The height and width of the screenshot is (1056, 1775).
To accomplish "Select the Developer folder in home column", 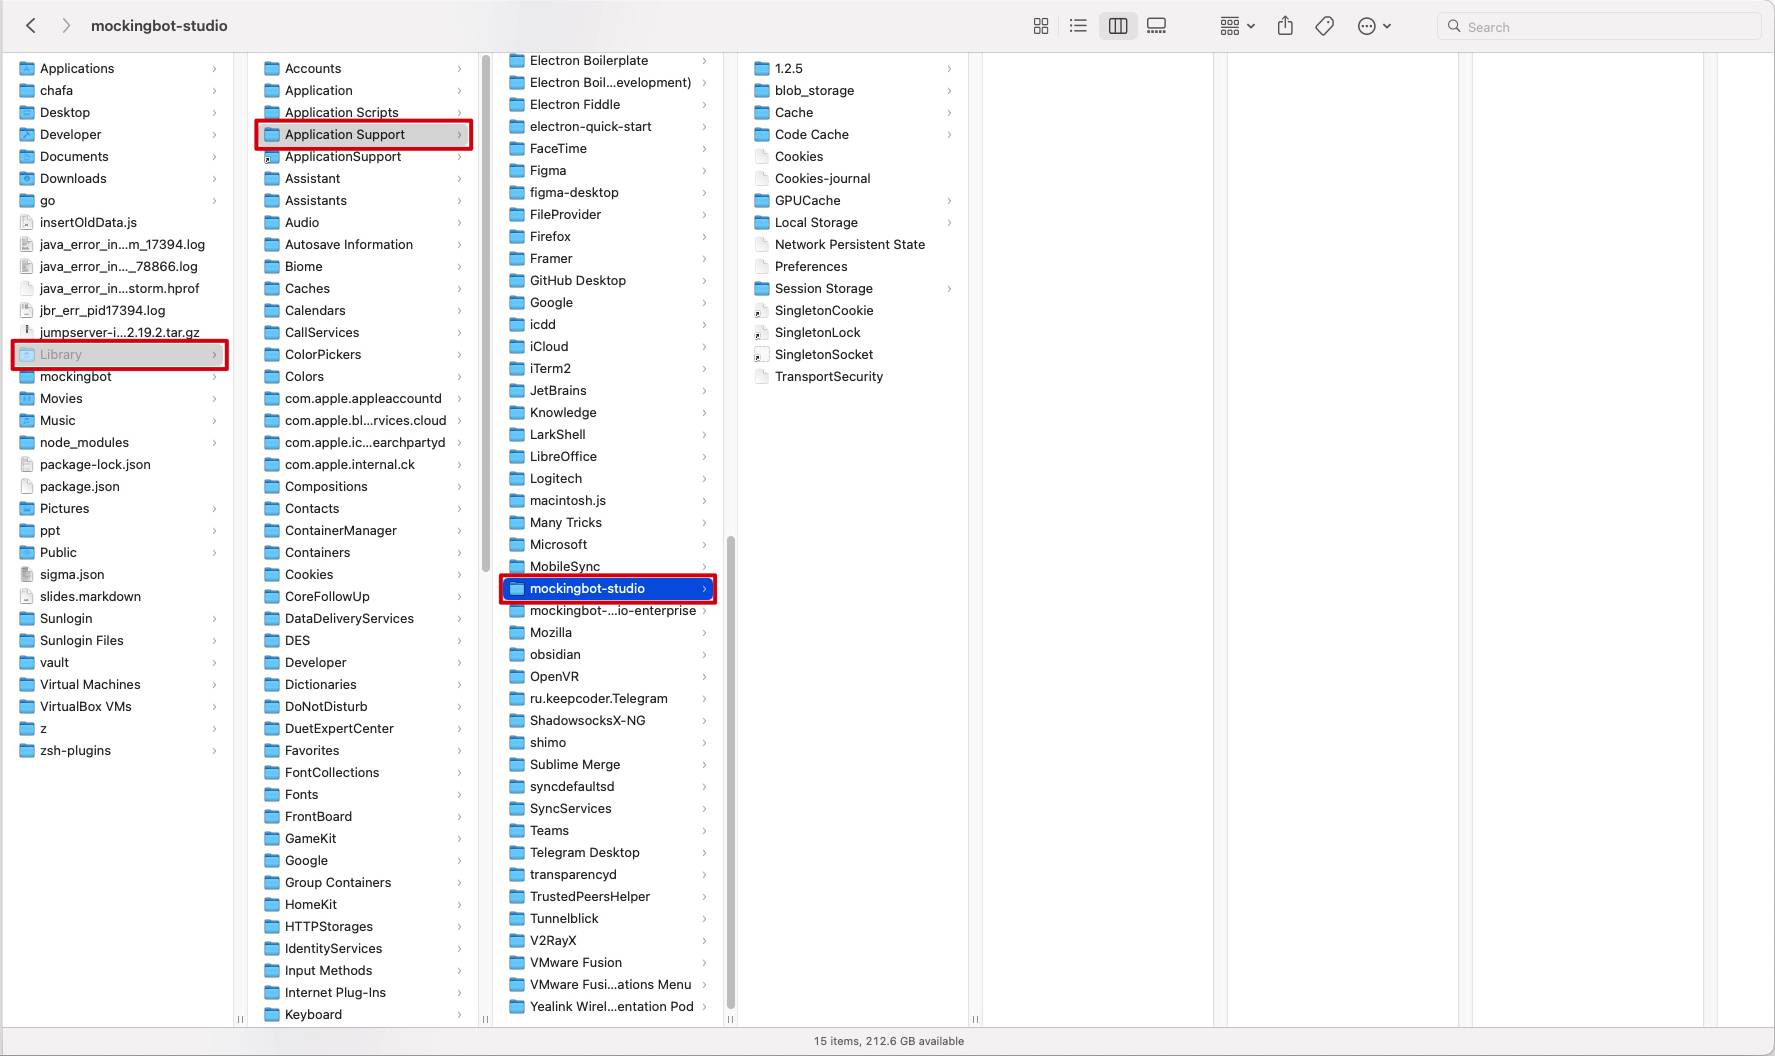I will click(x=119, y=134).
